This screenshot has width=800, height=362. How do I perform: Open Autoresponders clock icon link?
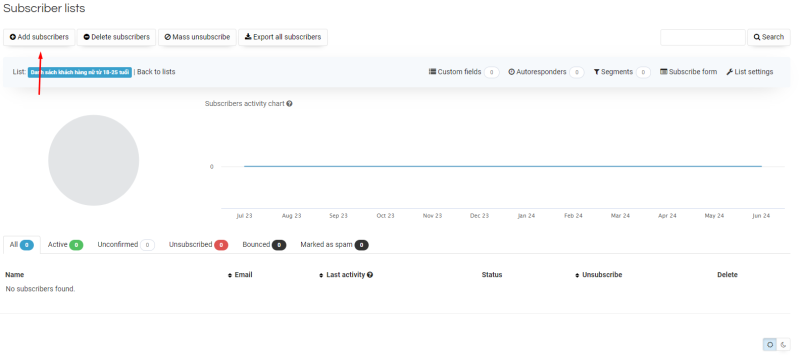point(537,72)
